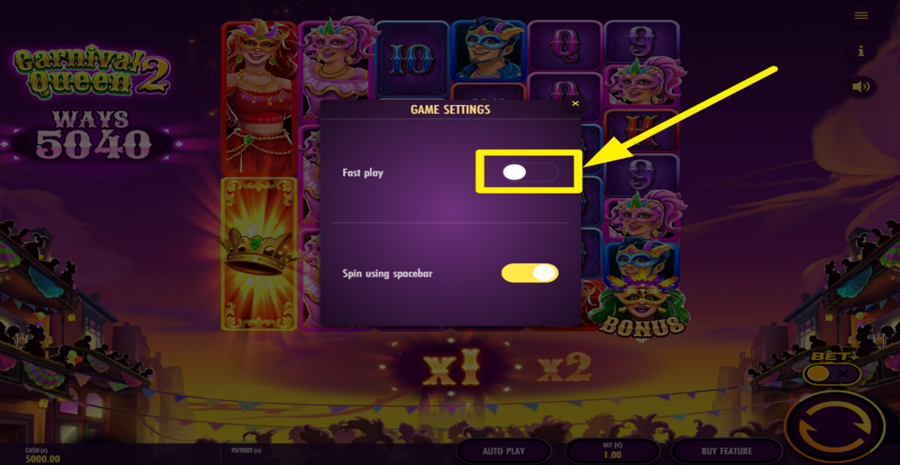Close the Game Settings dialog
The width and height of the screenshot is (900, 465).
[x=575, y=103]
